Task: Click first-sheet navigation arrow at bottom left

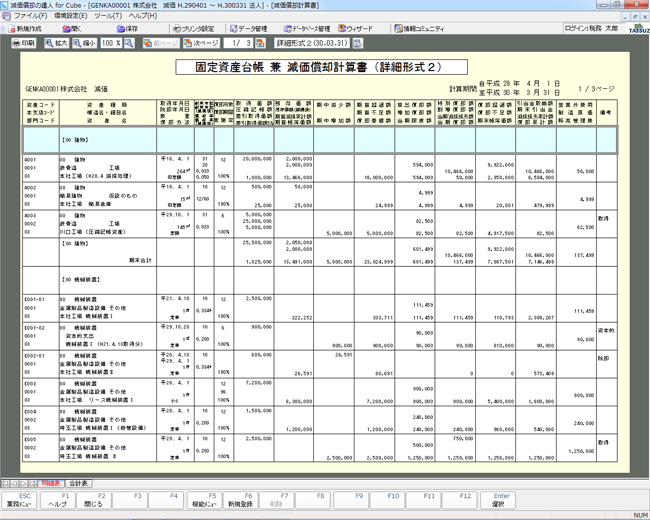Action: pos(5,484)
